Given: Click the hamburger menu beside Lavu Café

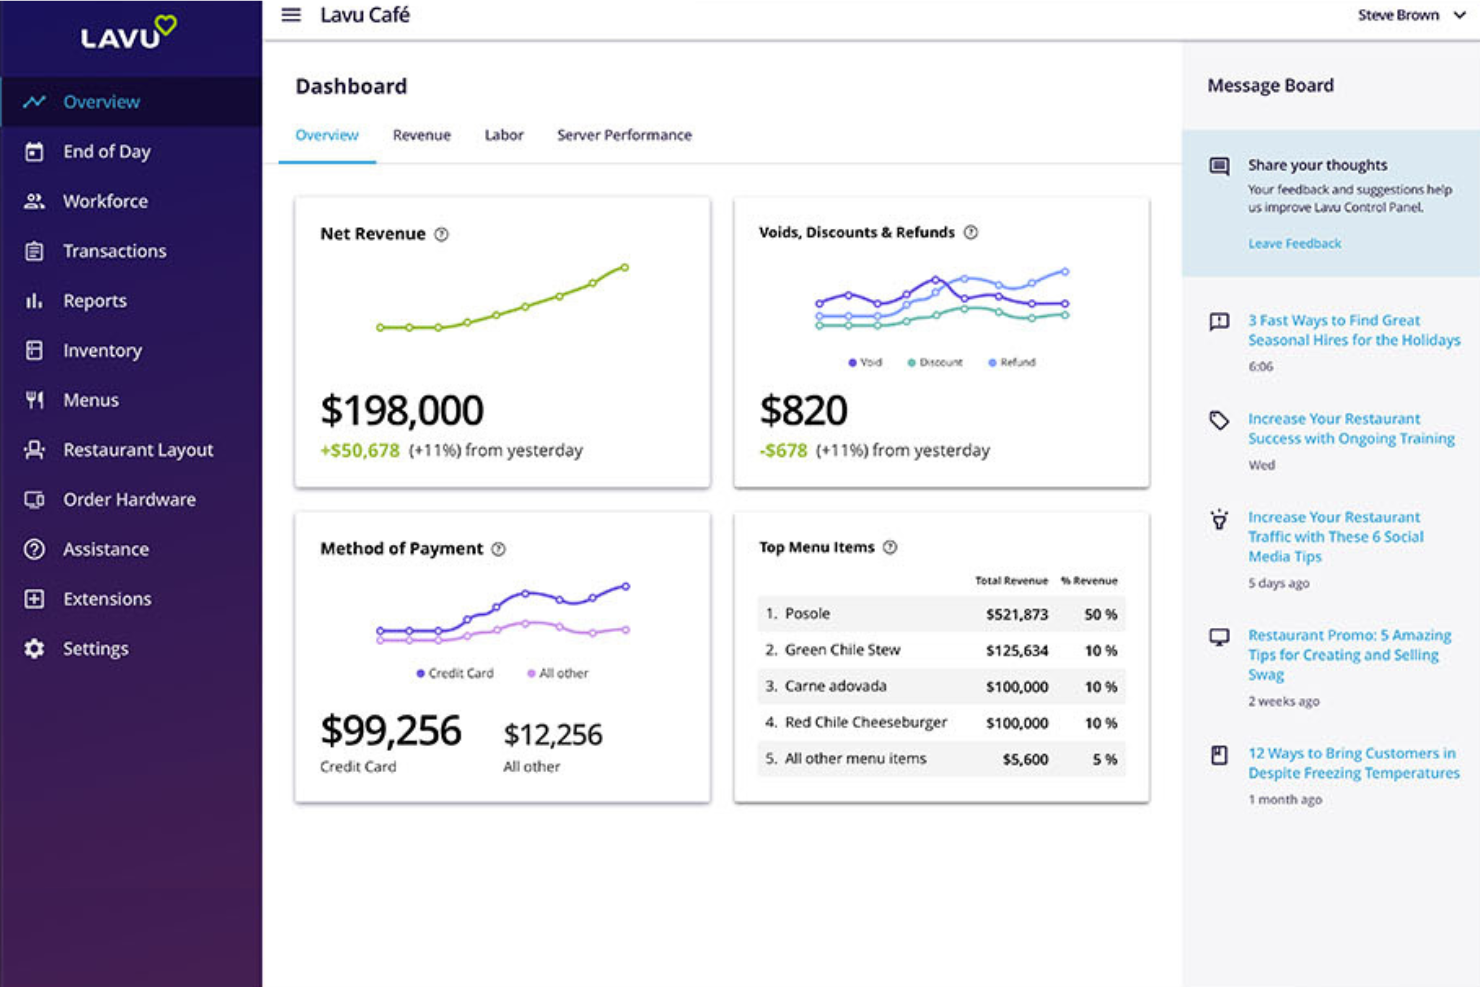Looking at the screenshot, I should (x=290, y=15).
